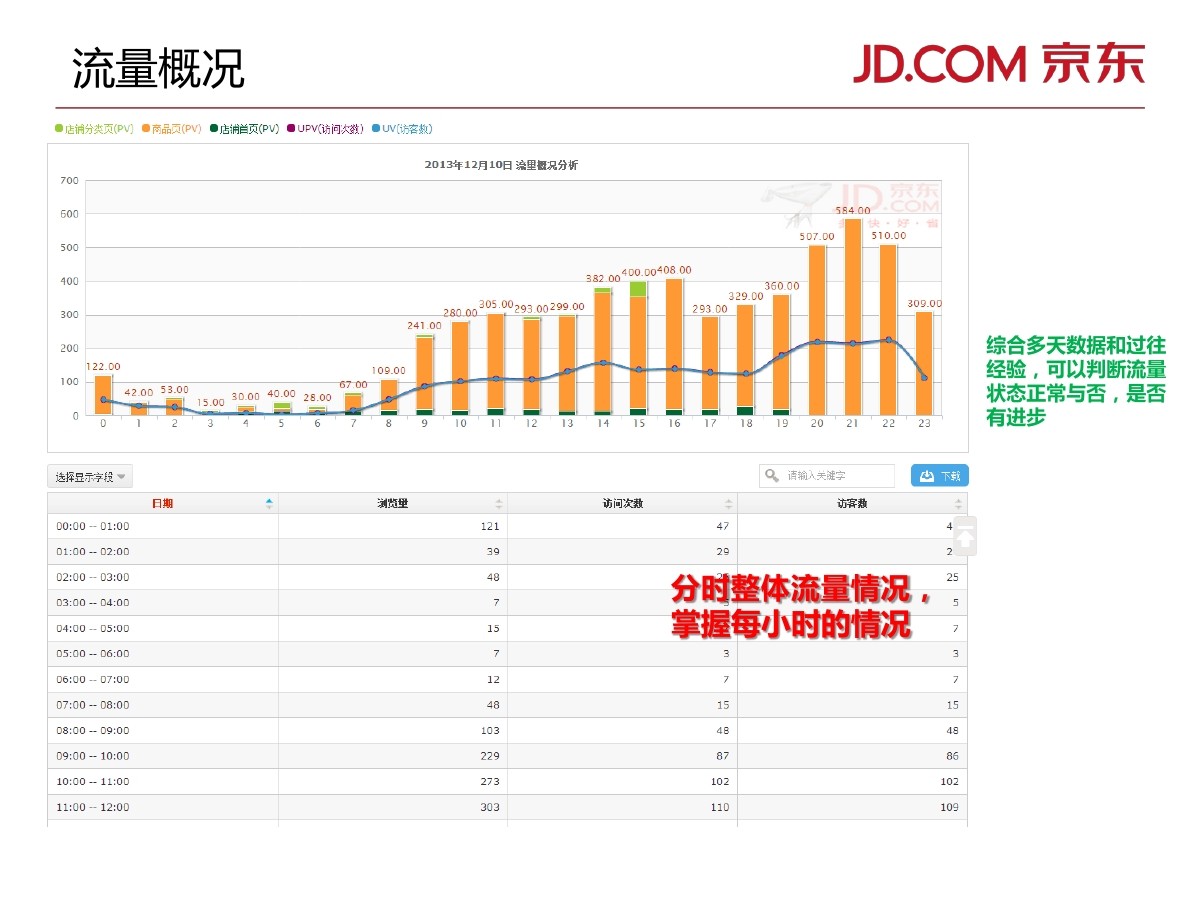1200x900 pixels.
Task: Open the 选择显示字段 dropdown
Action: [x=90, y=477]
